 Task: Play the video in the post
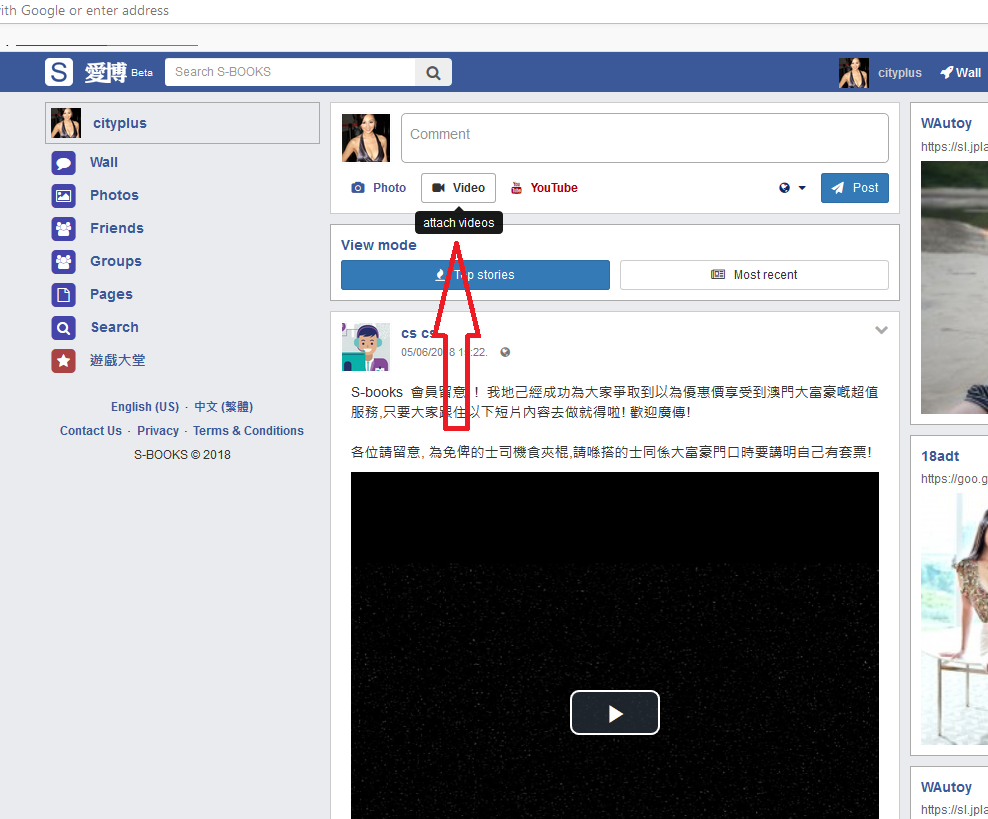point(614,713)
